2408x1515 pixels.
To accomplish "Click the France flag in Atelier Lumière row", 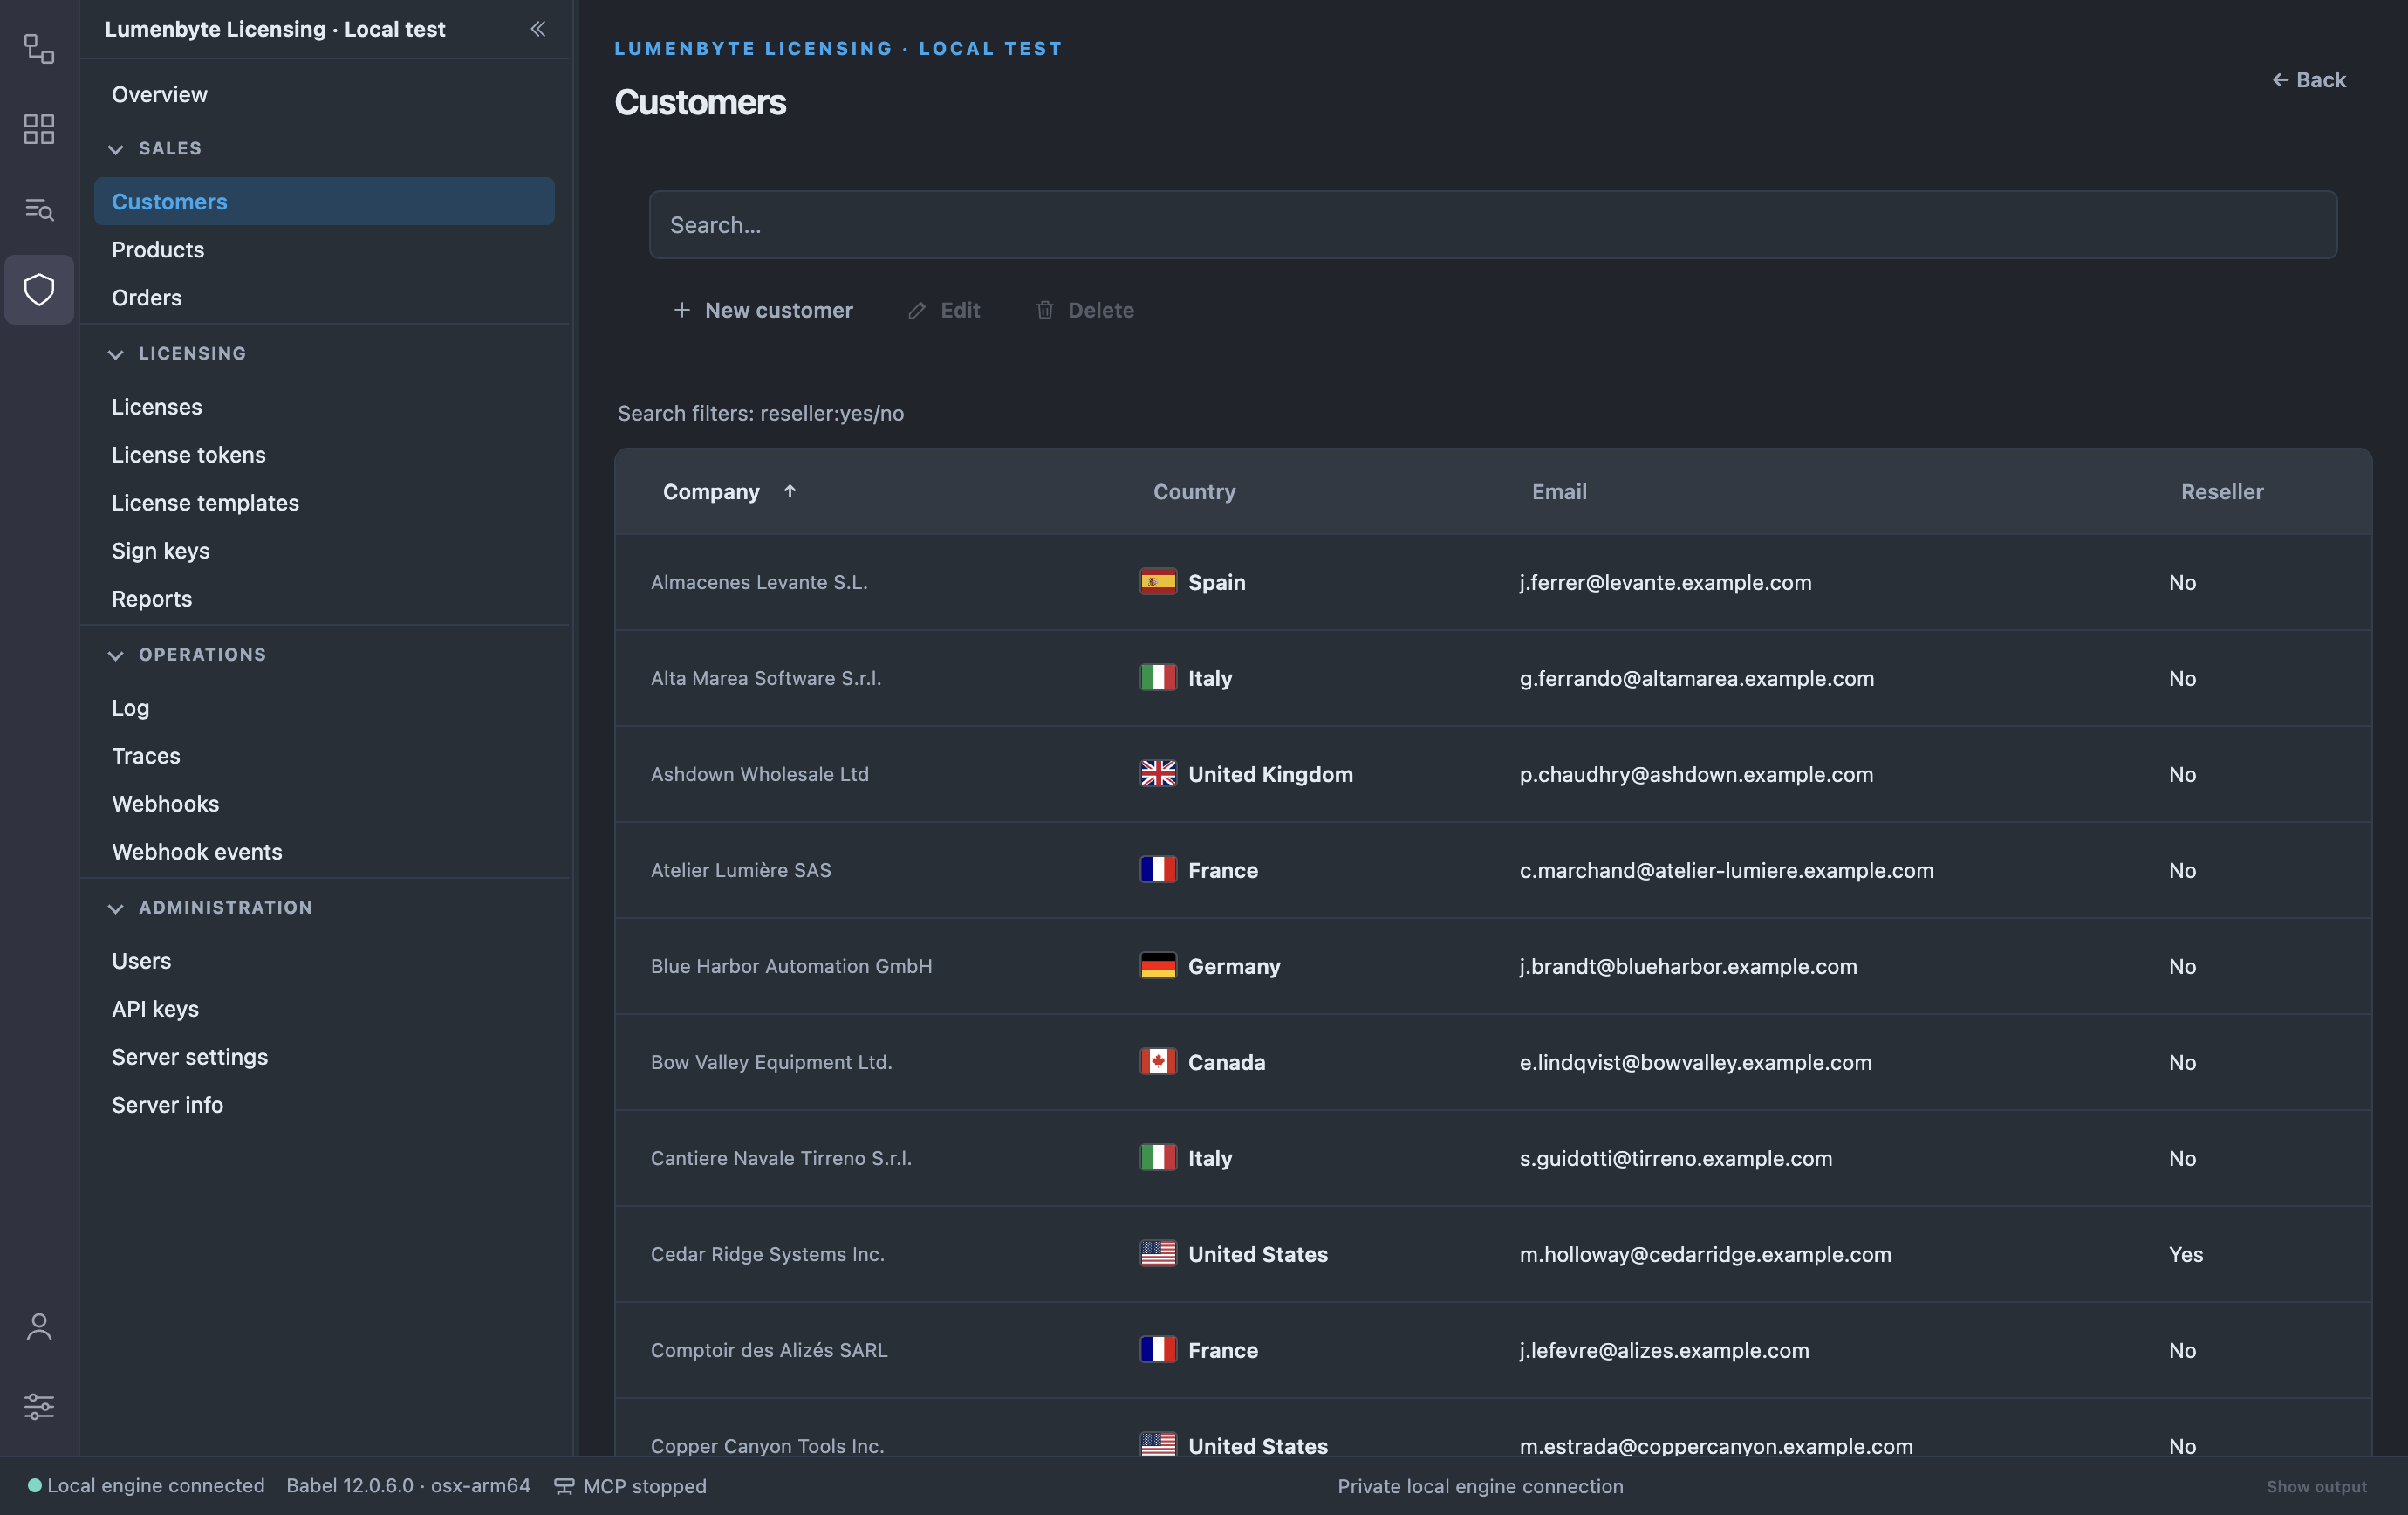I will 1158,870.
